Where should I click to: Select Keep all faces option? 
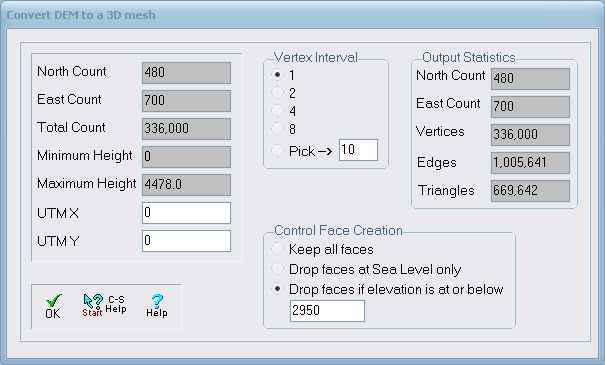[x=277, y=249]
